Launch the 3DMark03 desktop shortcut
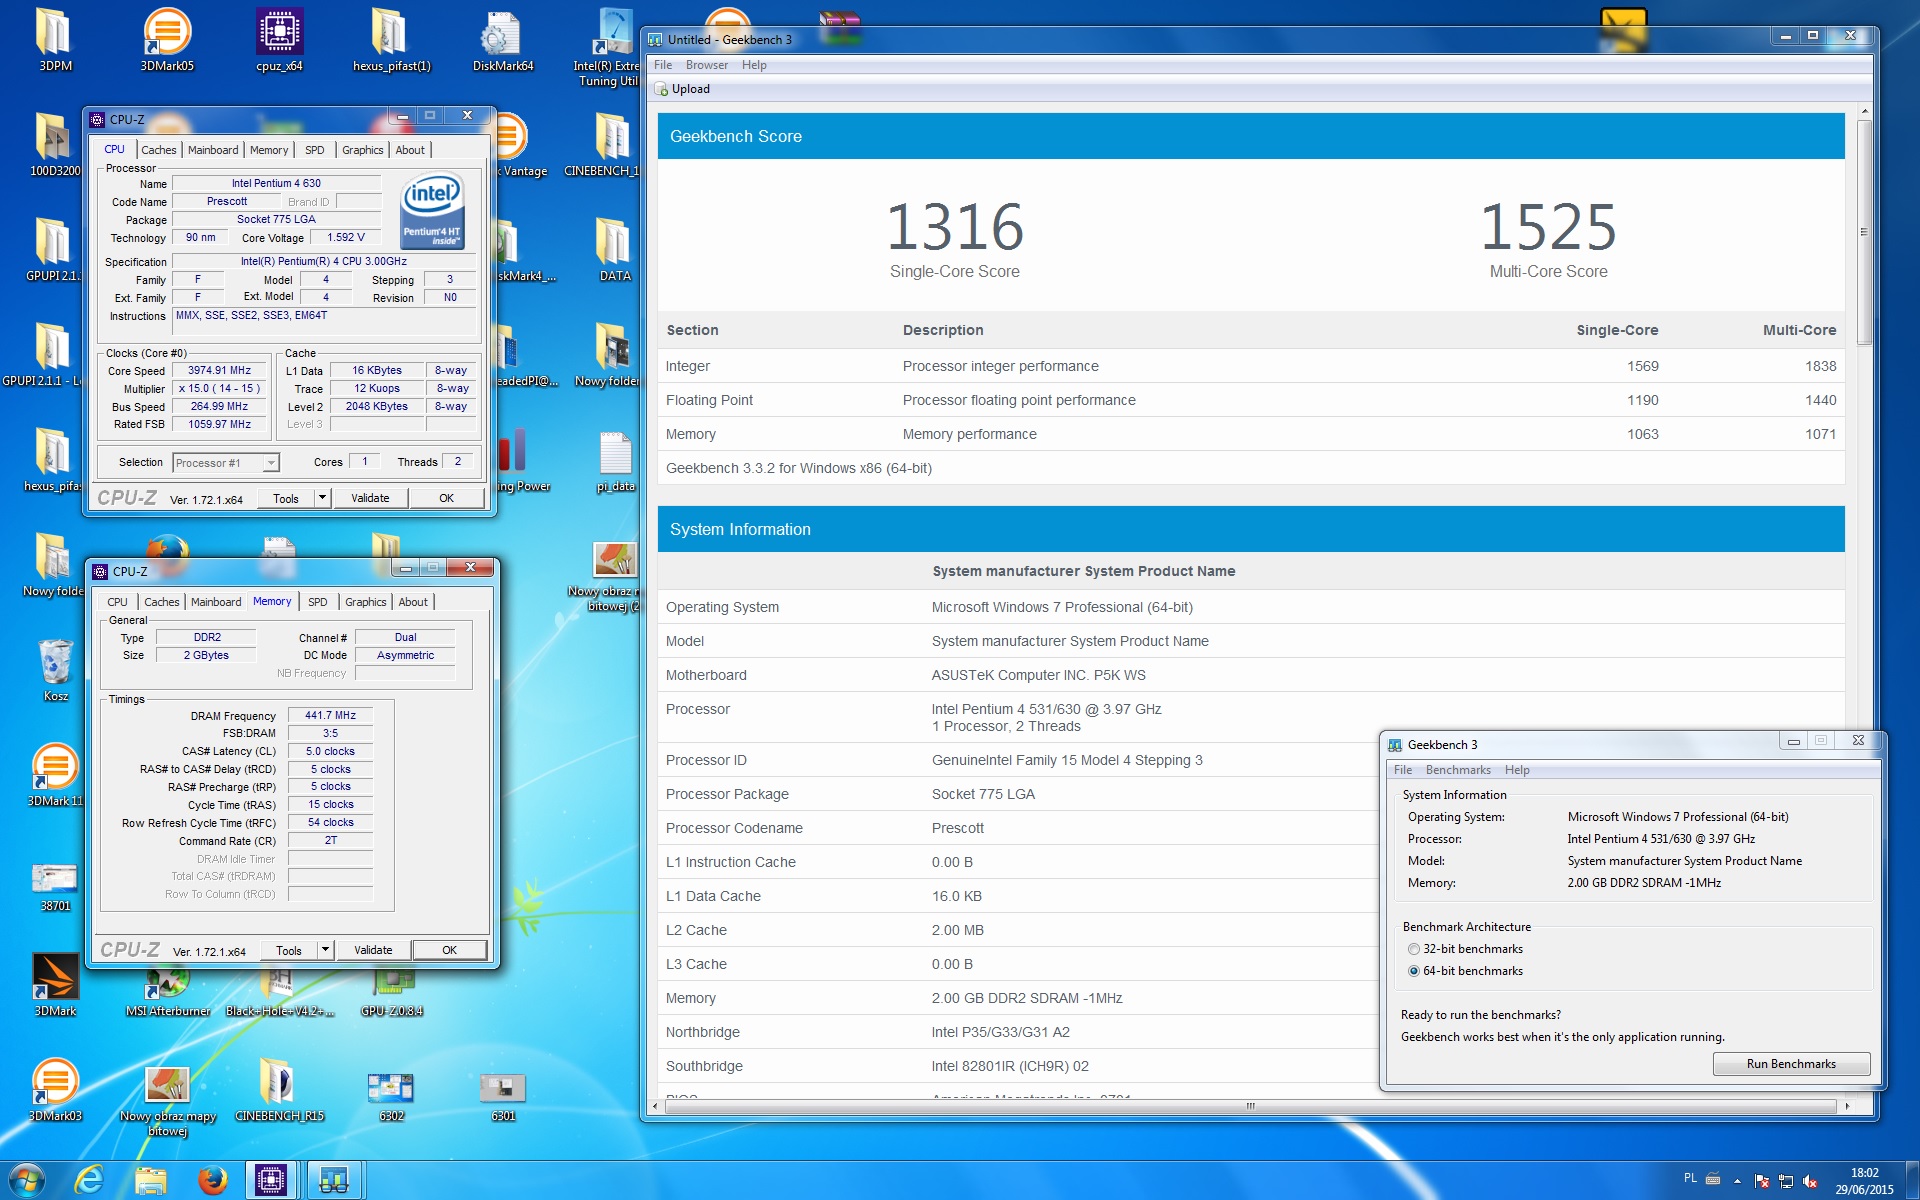 (55, 1090)
